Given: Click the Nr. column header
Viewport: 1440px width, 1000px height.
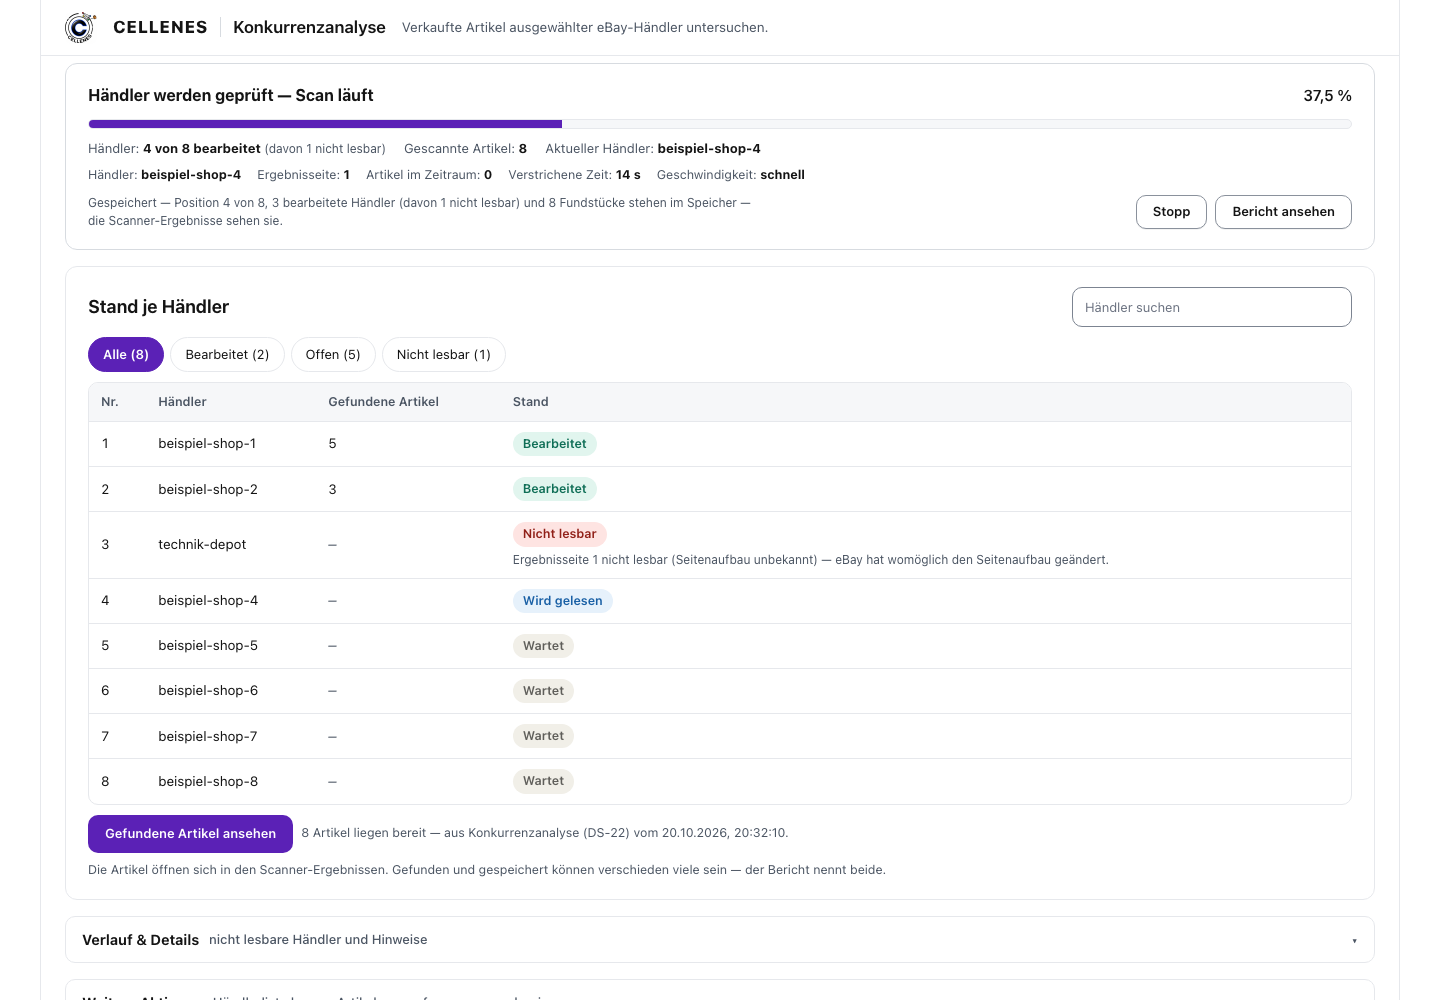Looking at the screenshot, I should click(110, 402).
